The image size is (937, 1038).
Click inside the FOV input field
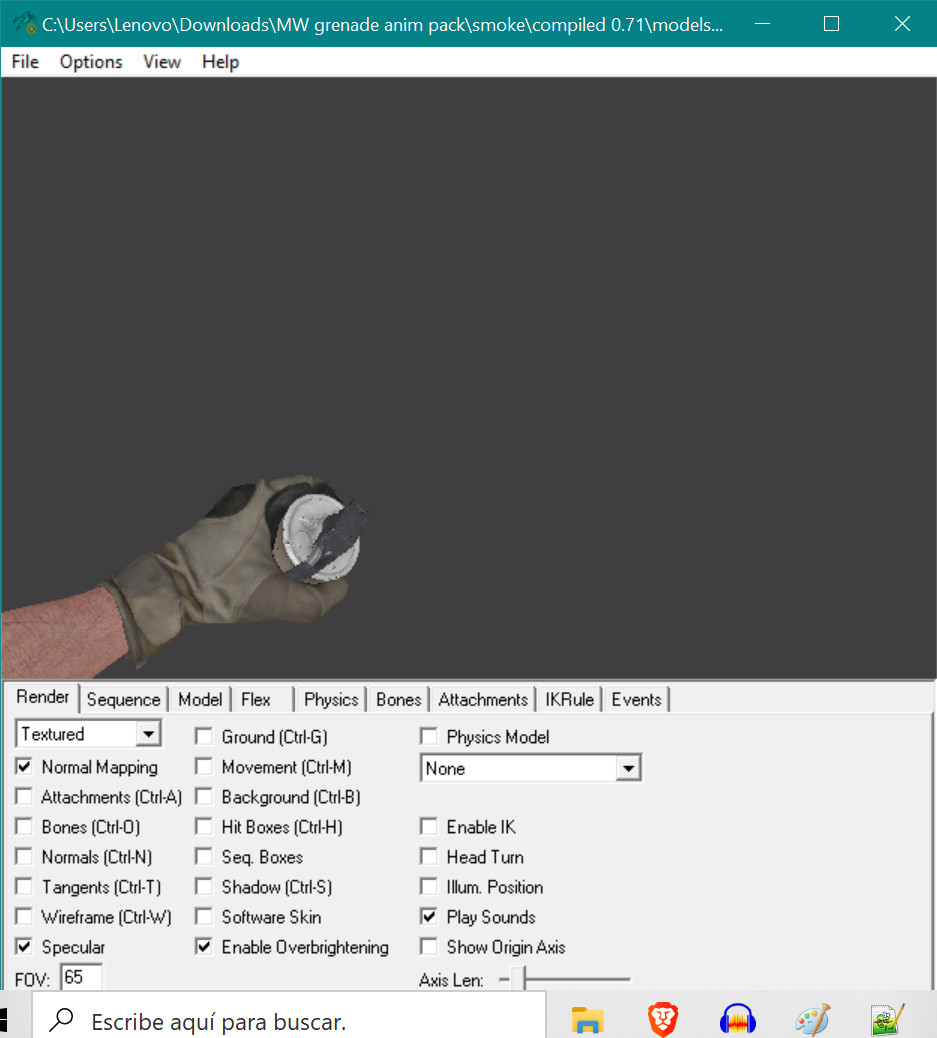pyautogui.click(x=80, y=977)
